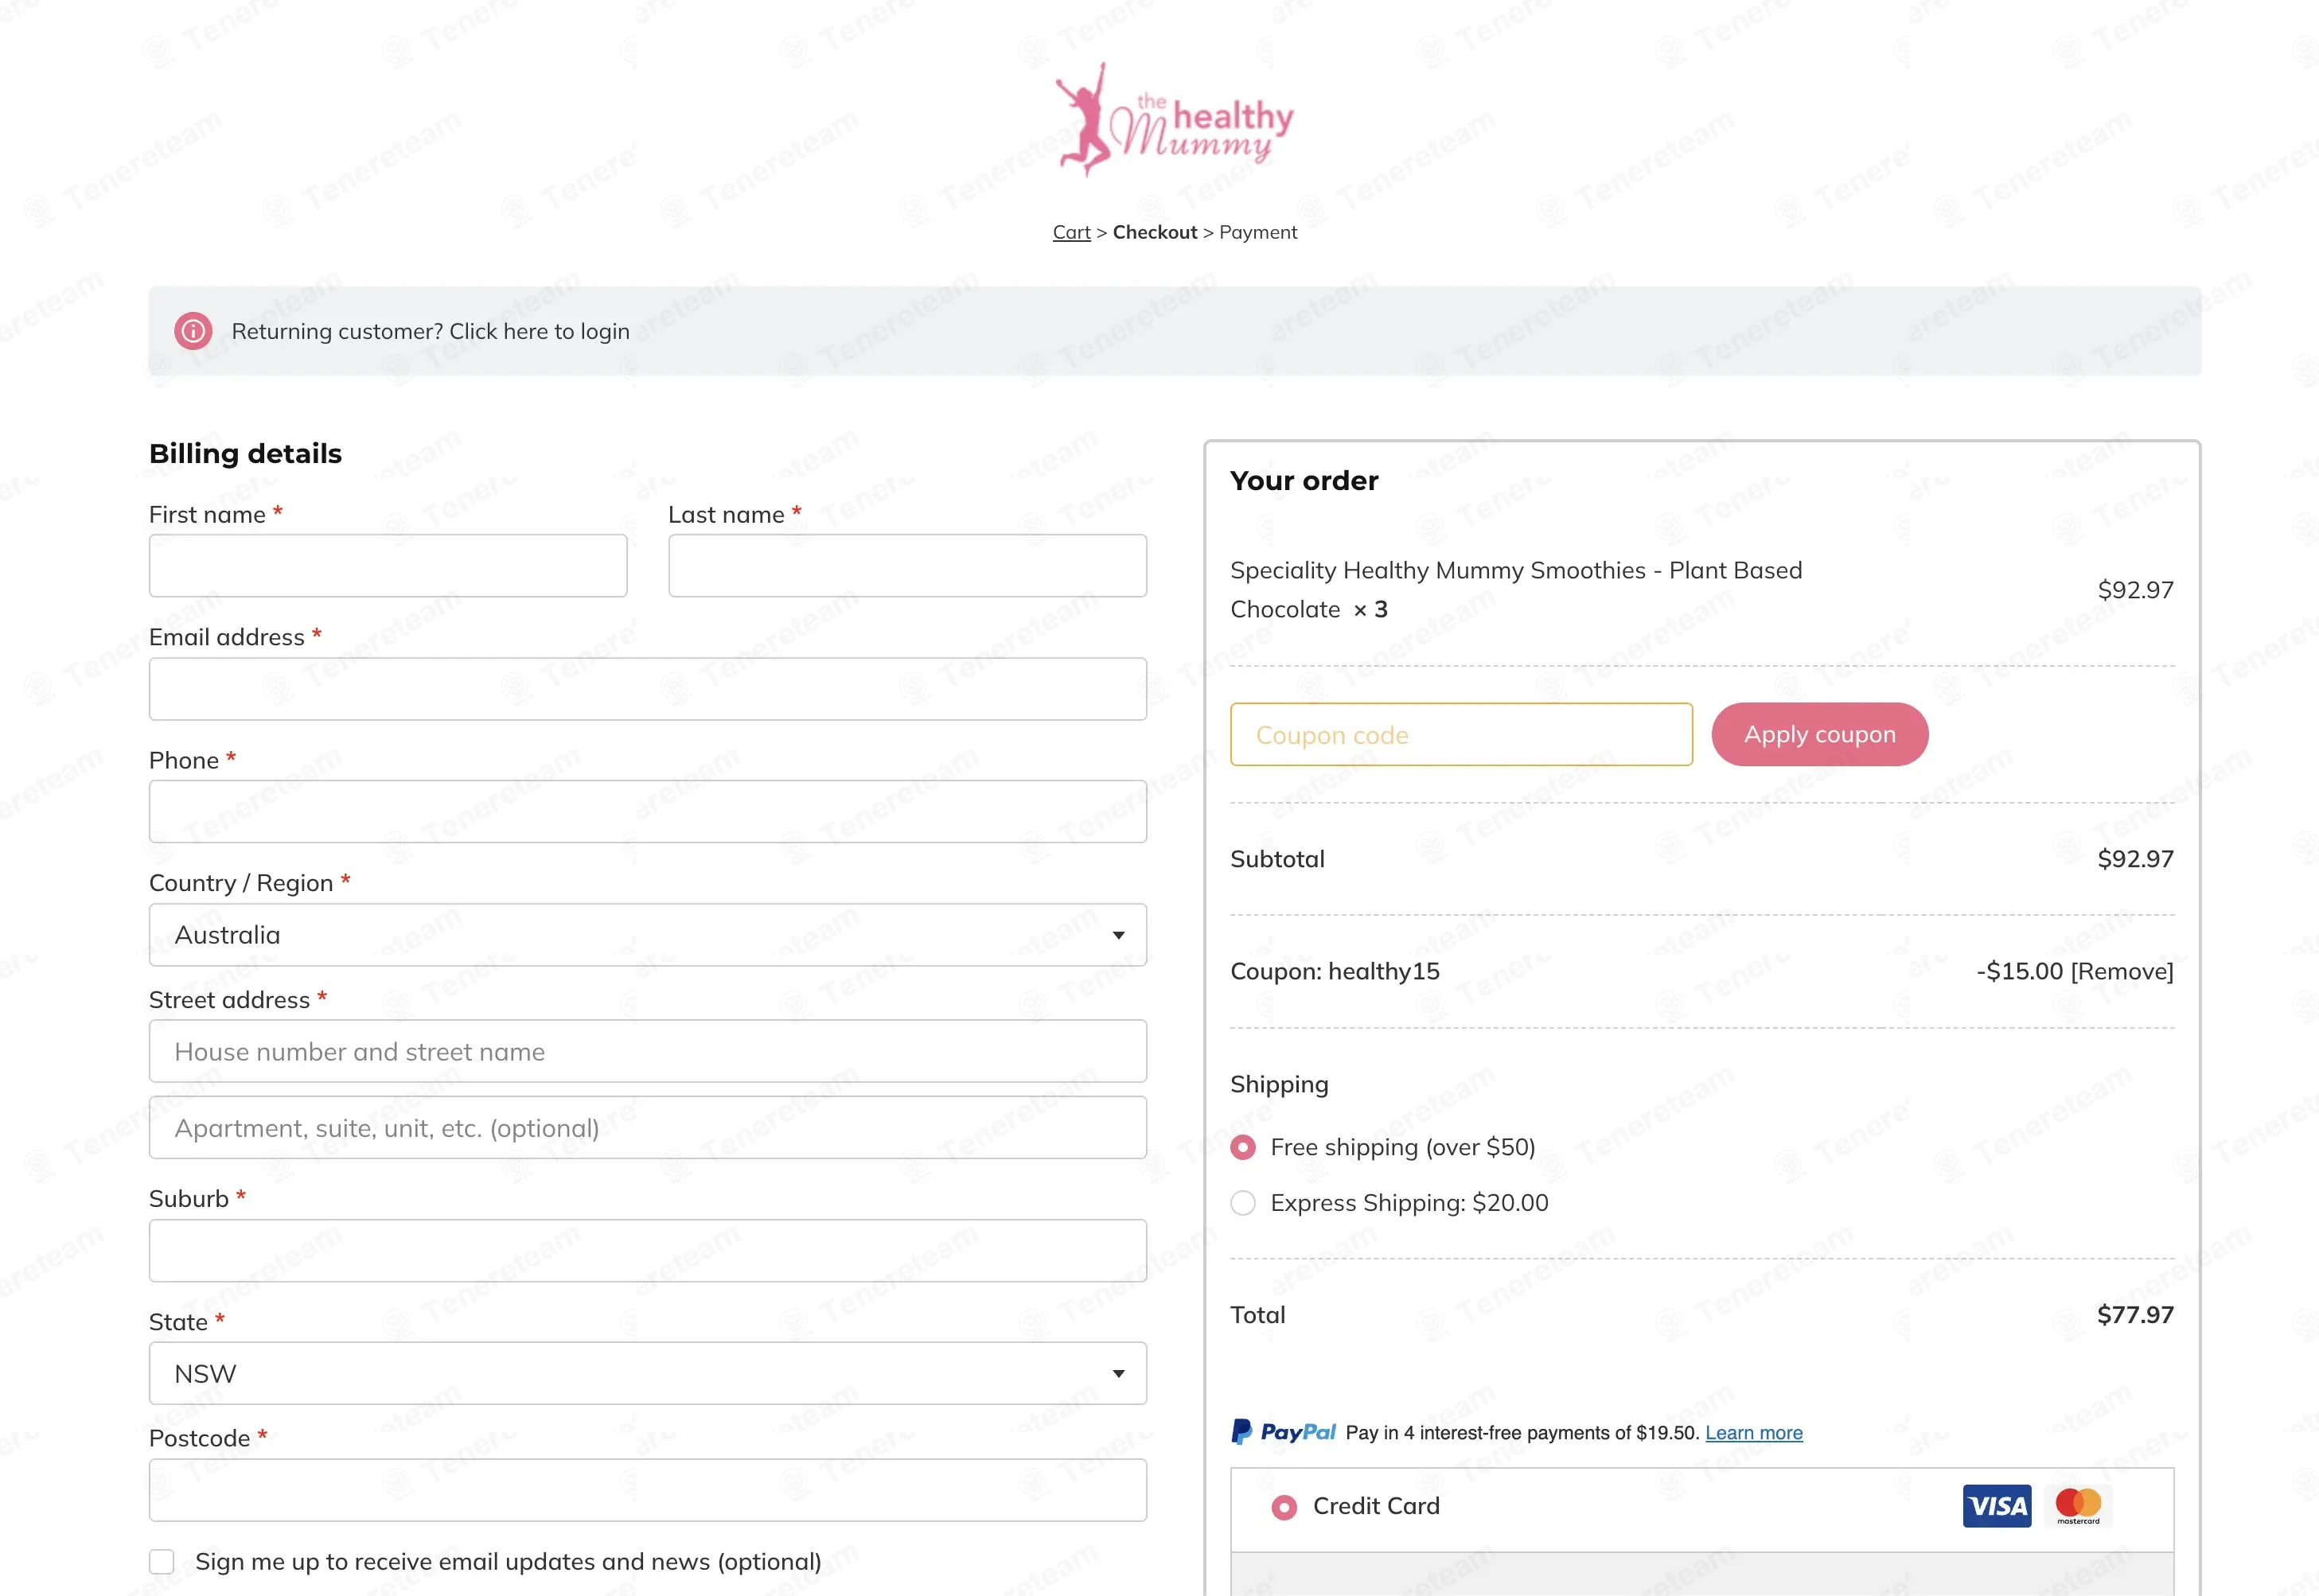Click the Payment breadcrumb step
The image size is (2319, 1596).
[x=1258, y=232]
